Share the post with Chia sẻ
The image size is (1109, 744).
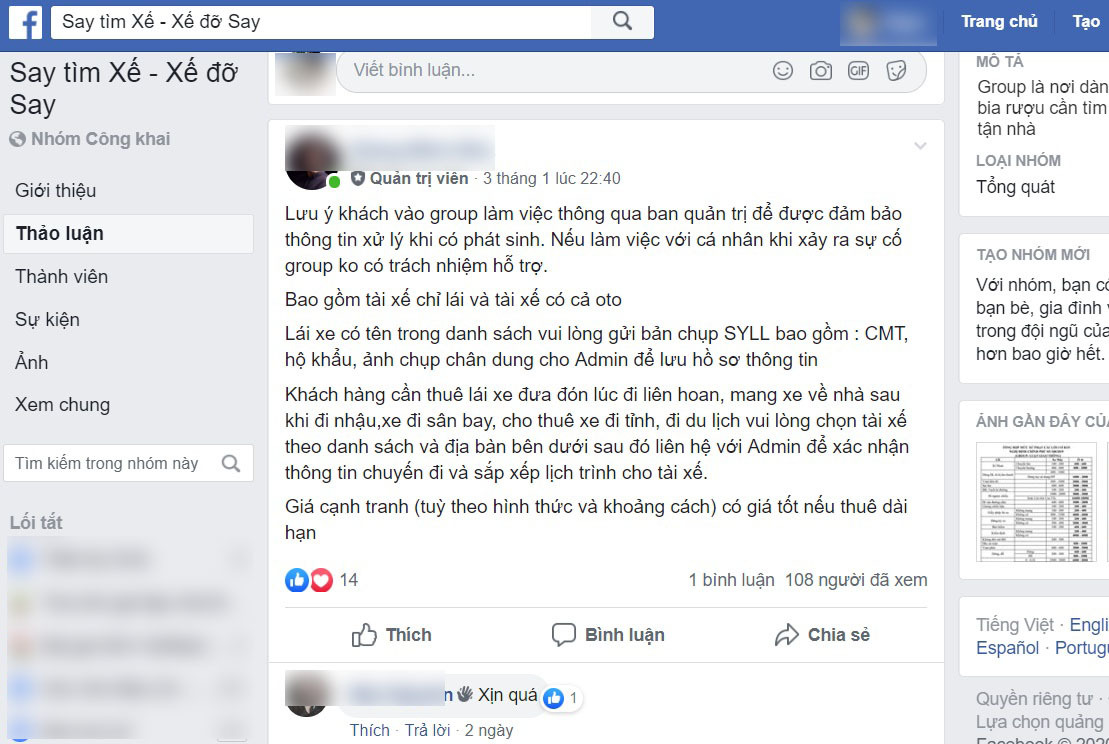click(822, 635)
